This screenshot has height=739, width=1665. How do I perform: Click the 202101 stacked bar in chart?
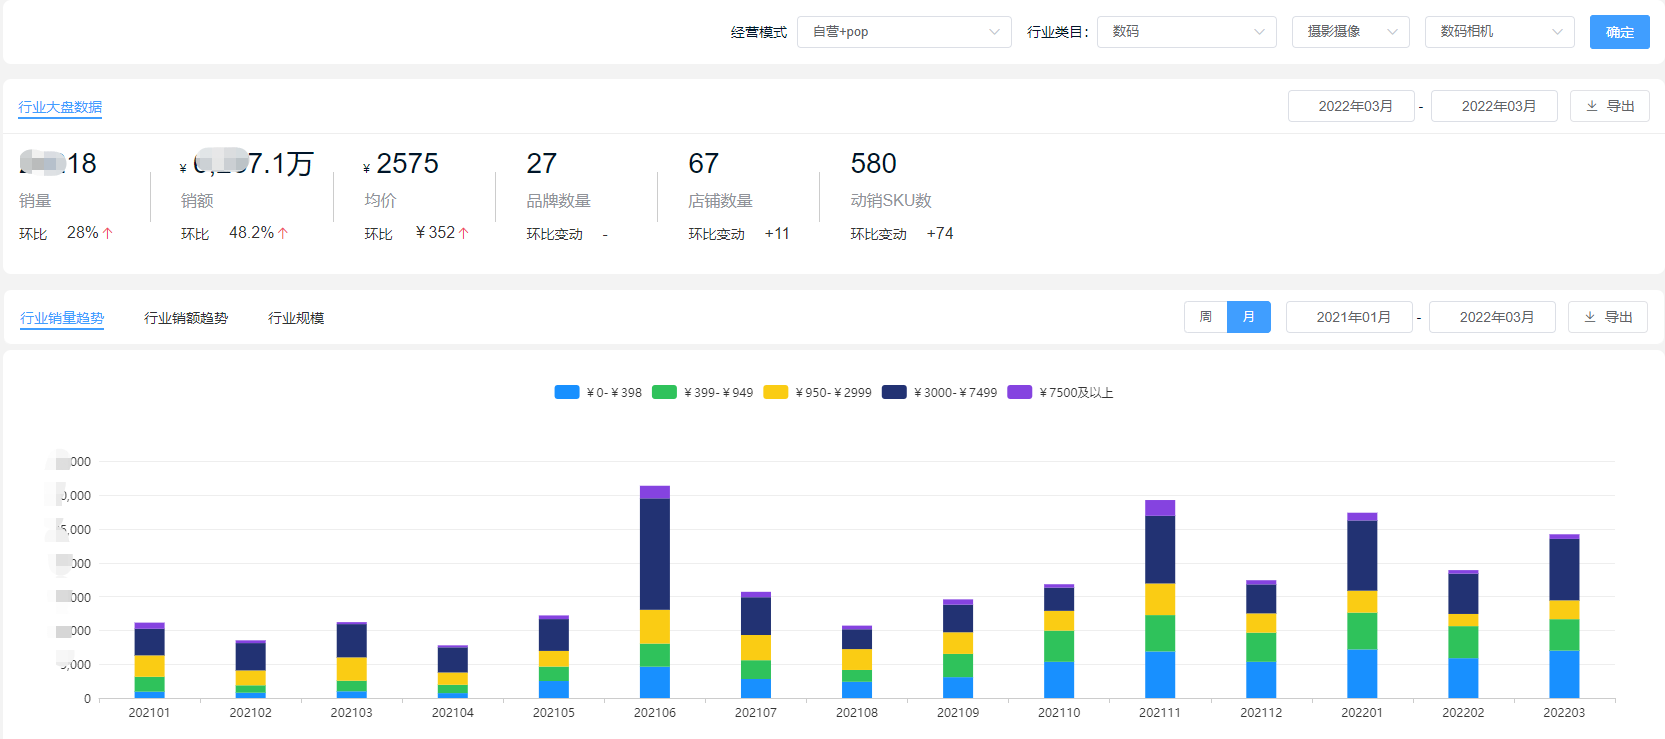pyautogui.click(x=149, y=661)
